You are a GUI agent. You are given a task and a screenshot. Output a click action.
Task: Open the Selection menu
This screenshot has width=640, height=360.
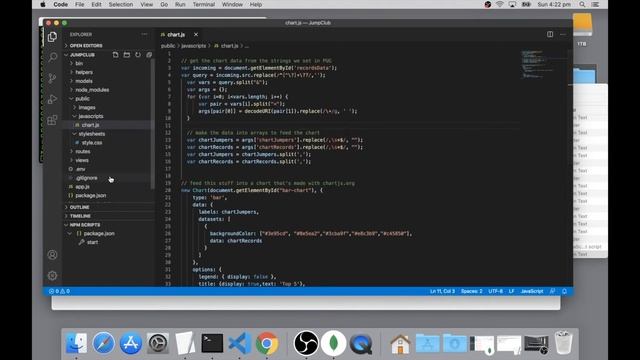[121, 4]
